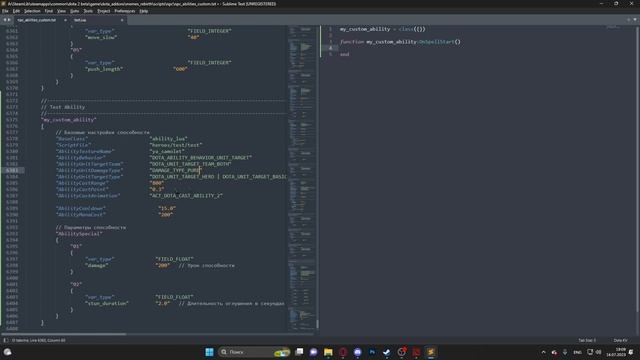640x360 pixels.
Task: Click the "// Test Ability" comment
Action: tap(63, 107)
